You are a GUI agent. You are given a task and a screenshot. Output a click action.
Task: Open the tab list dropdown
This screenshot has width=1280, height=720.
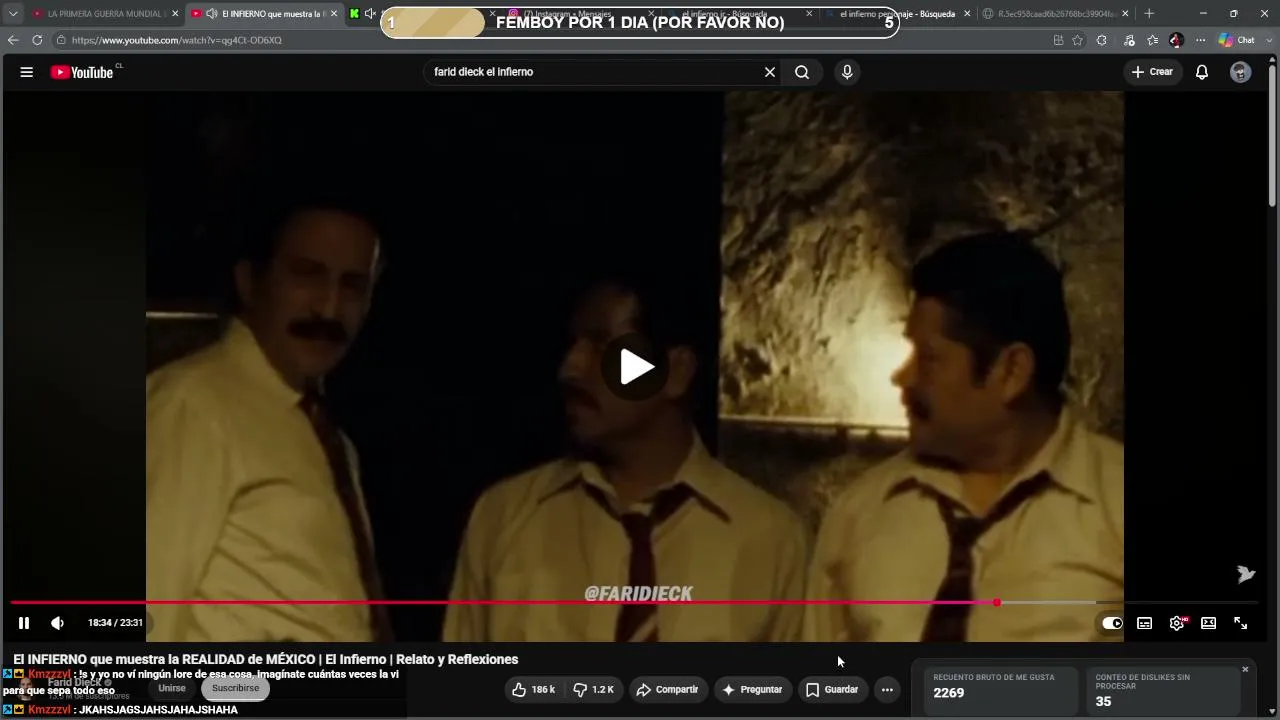point(13,14)
